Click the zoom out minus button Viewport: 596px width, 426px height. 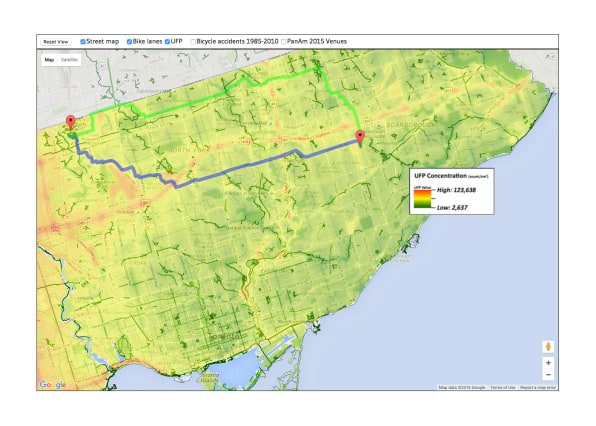pos(548,375)
